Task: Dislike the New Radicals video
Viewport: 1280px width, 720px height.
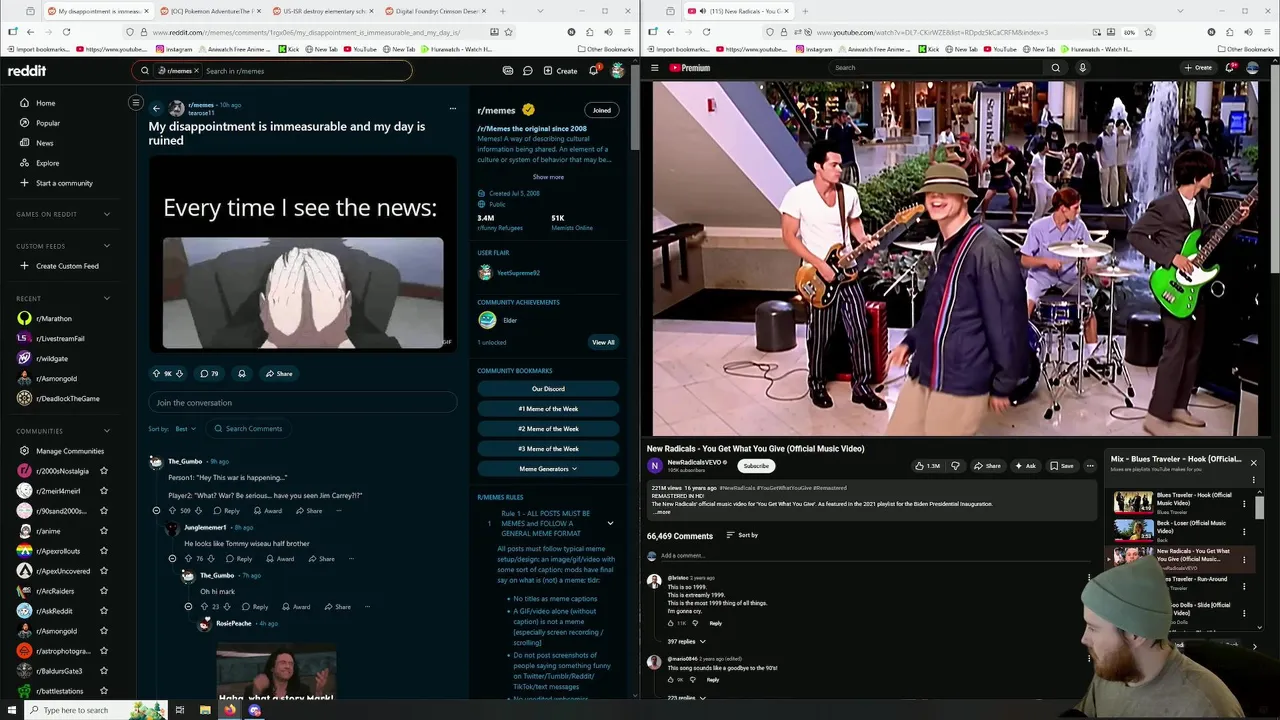Action: pyautogui.click(x=955, y=466)
